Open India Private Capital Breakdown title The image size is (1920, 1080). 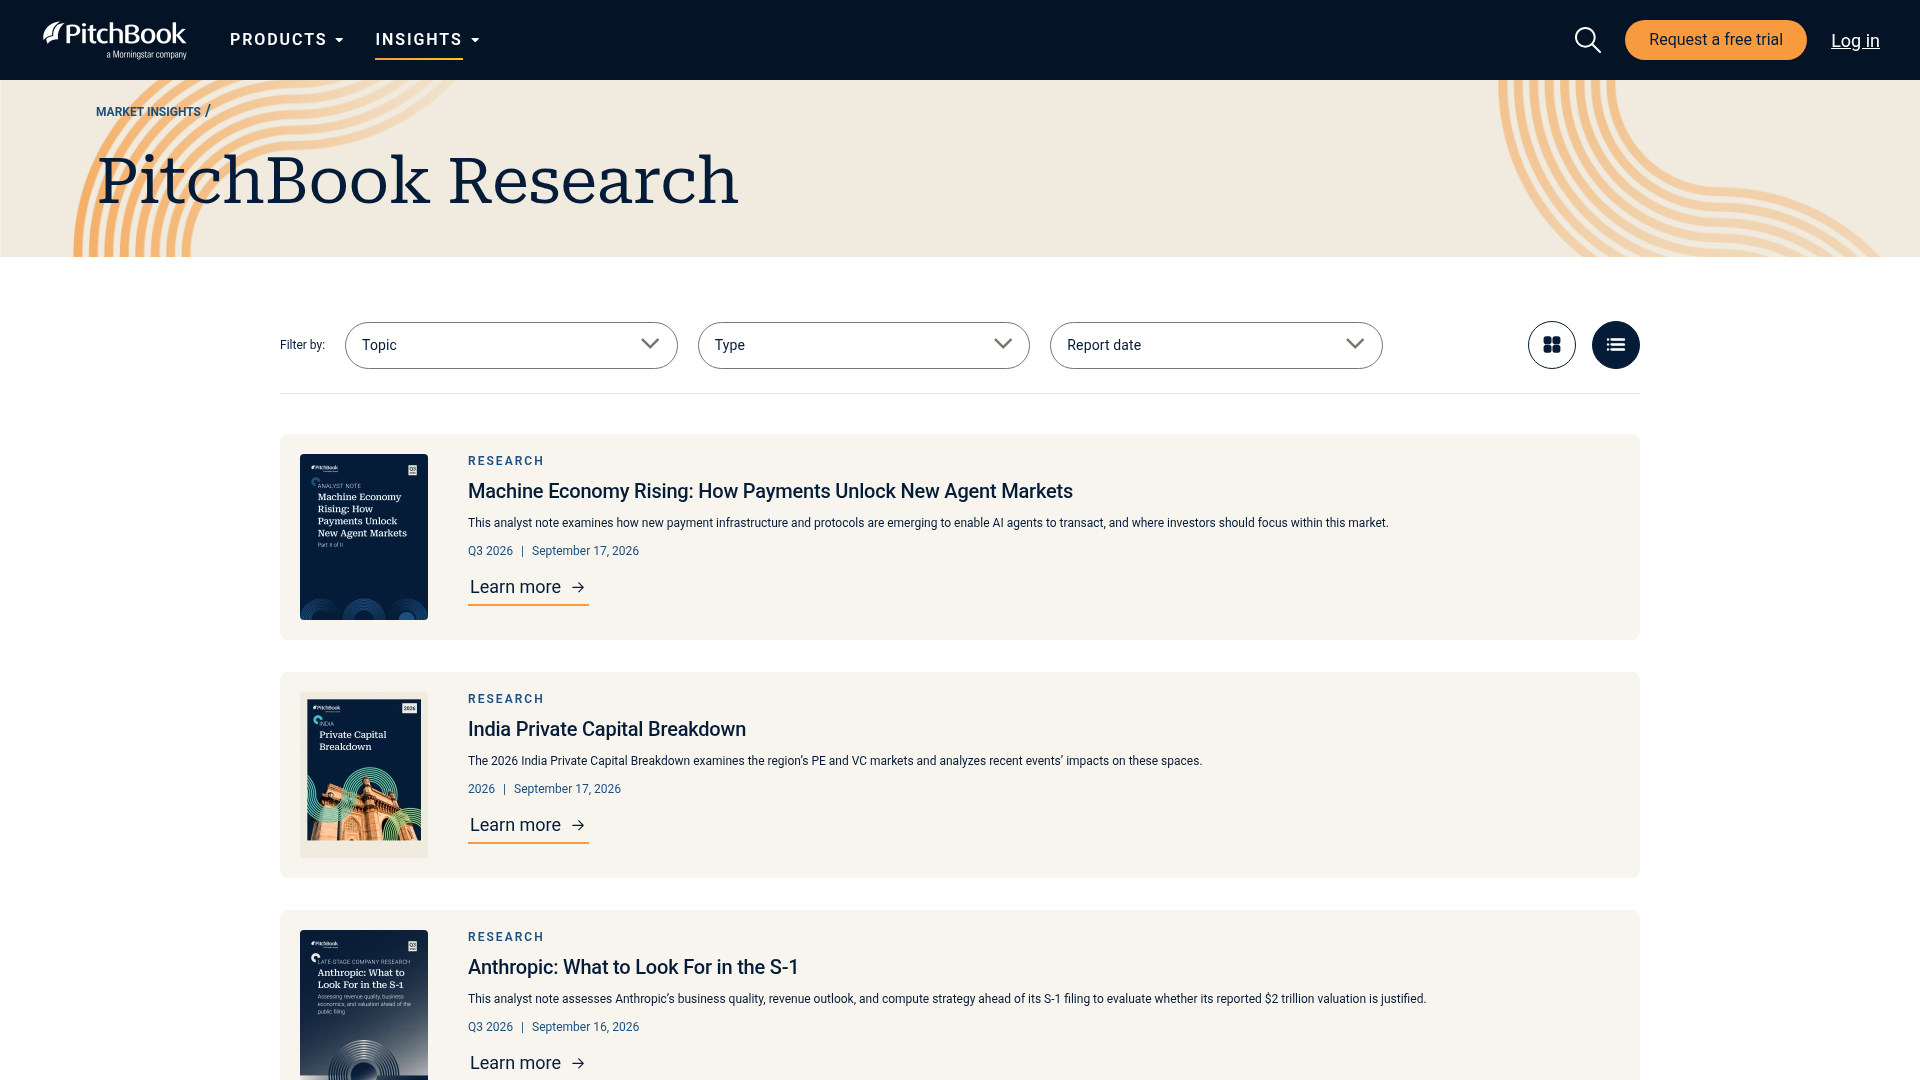click(607, 729)
